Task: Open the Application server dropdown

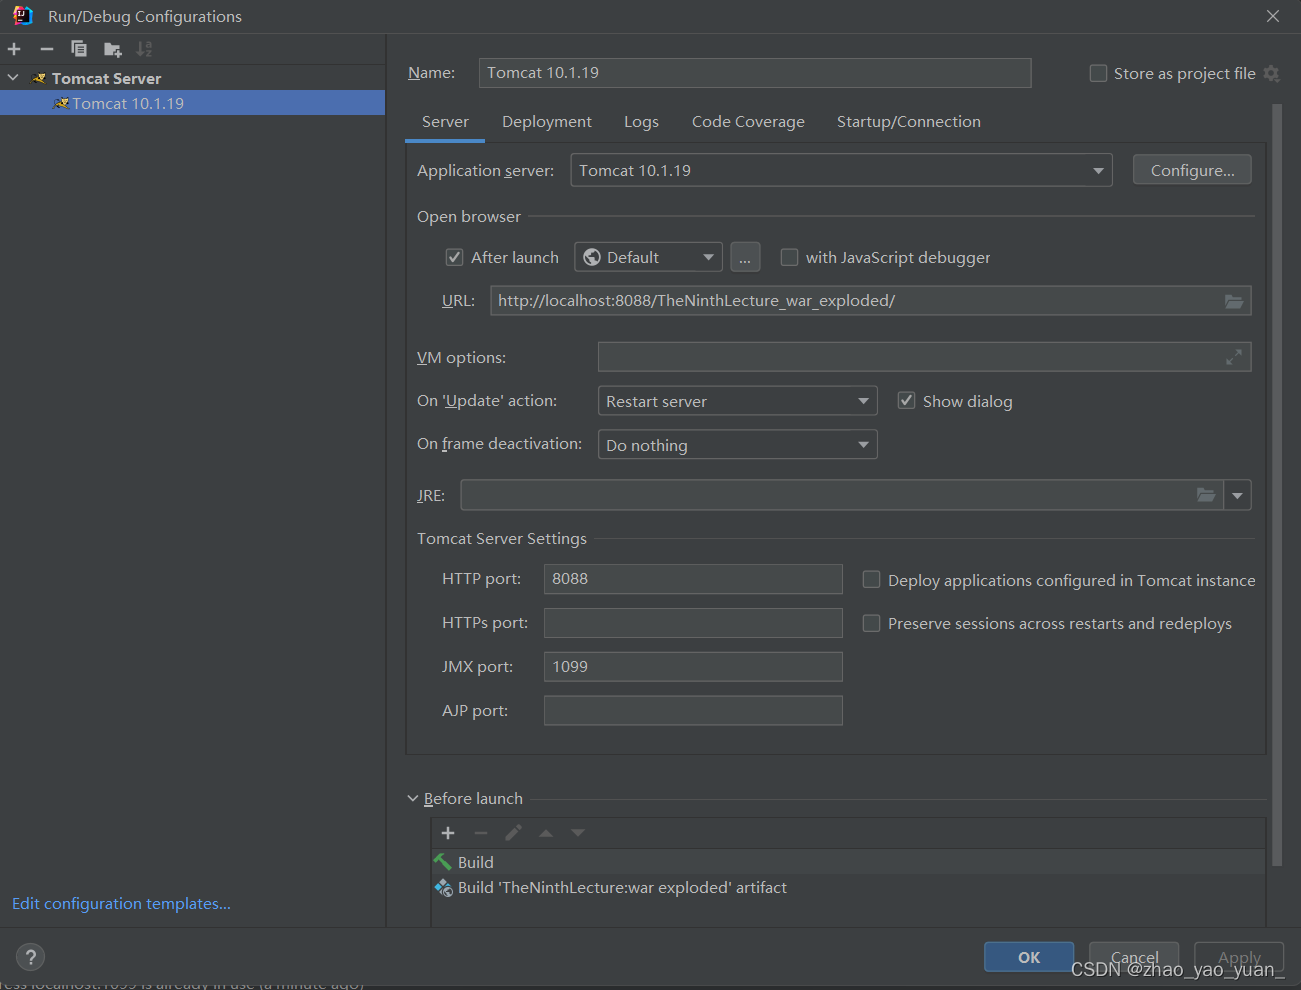Action: point(841,170)
